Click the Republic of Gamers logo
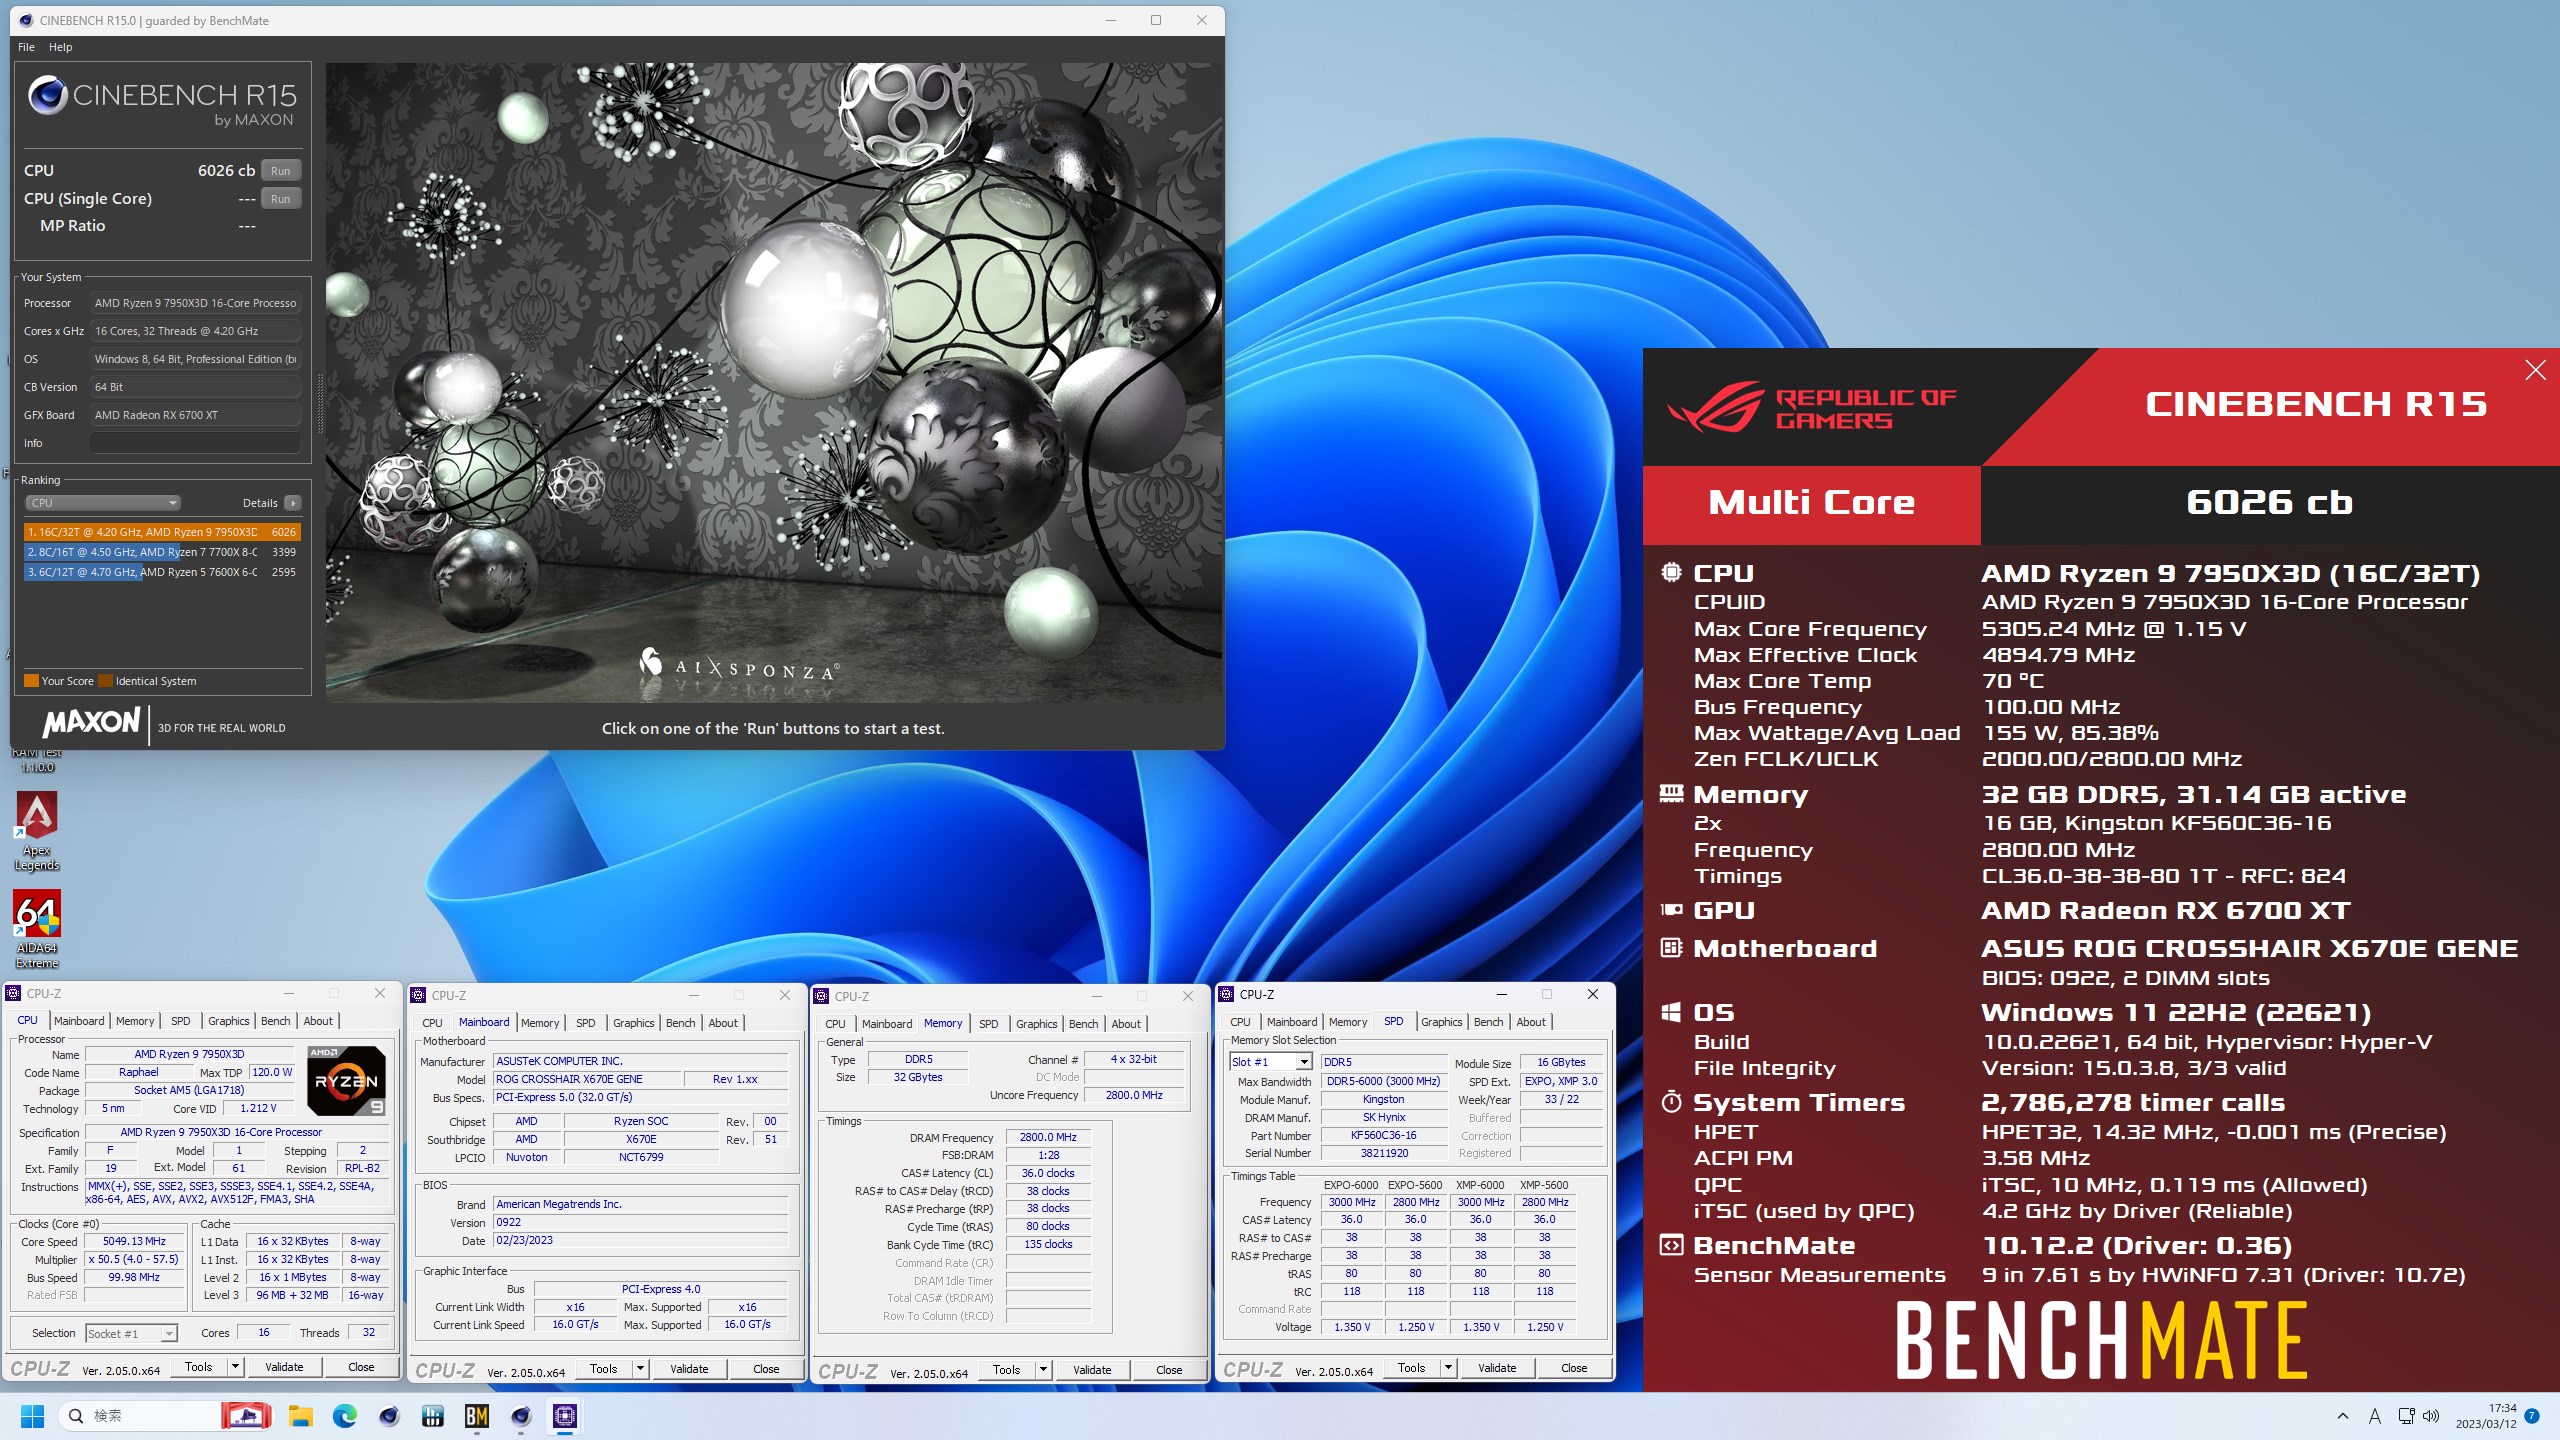The image size is (2560, 1440). (1811, 407)
